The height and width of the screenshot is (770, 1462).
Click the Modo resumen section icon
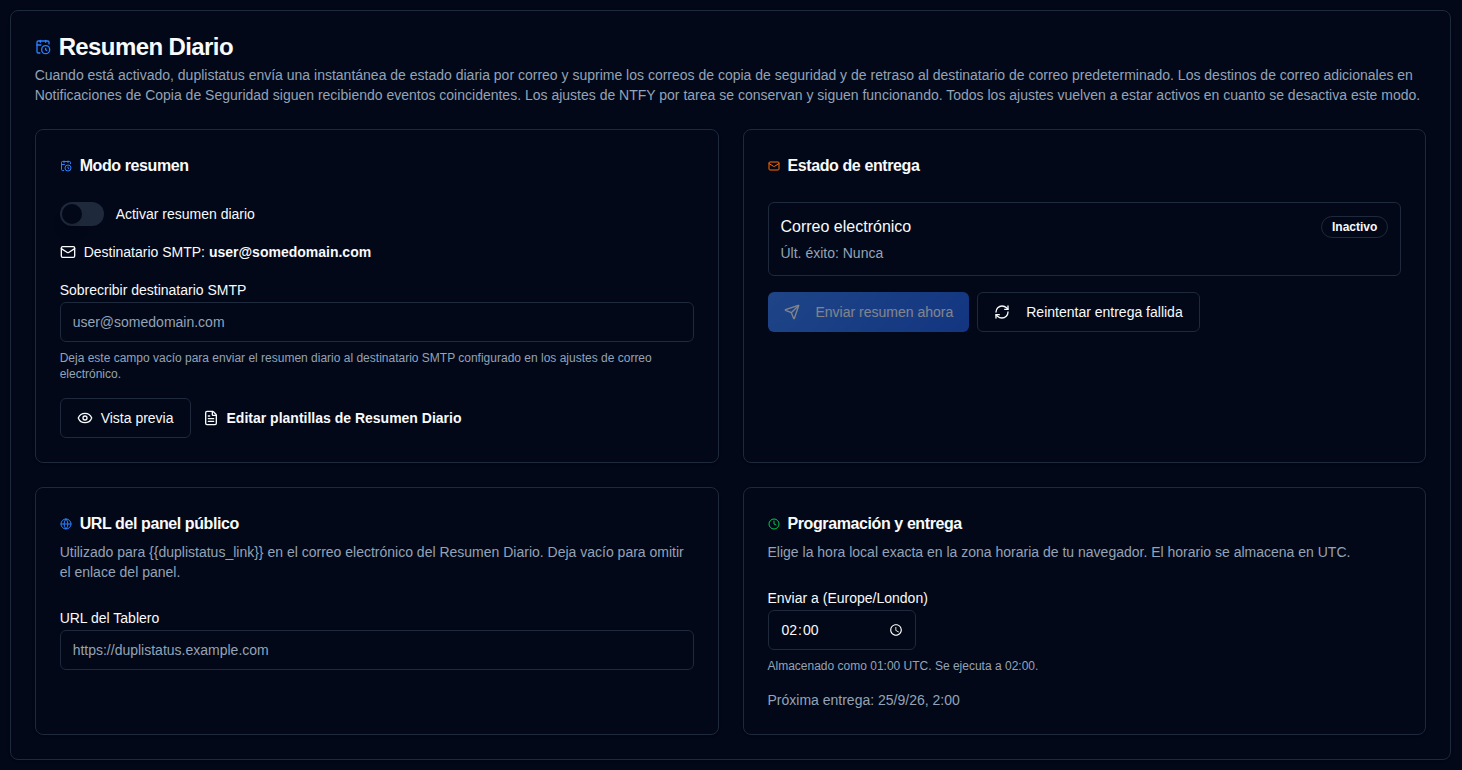(66, 166)
